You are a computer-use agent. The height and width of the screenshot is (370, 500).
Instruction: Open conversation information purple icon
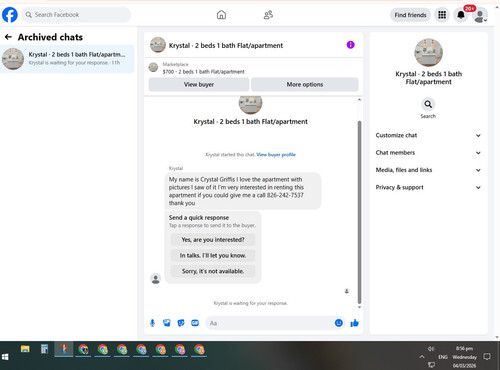point(350,45)
